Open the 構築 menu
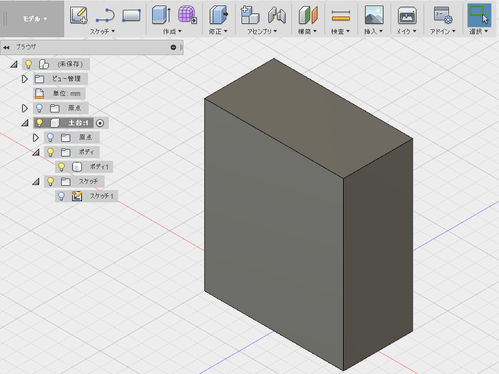Viewport: 499px width, 374px height. click(x=307, y=31)
